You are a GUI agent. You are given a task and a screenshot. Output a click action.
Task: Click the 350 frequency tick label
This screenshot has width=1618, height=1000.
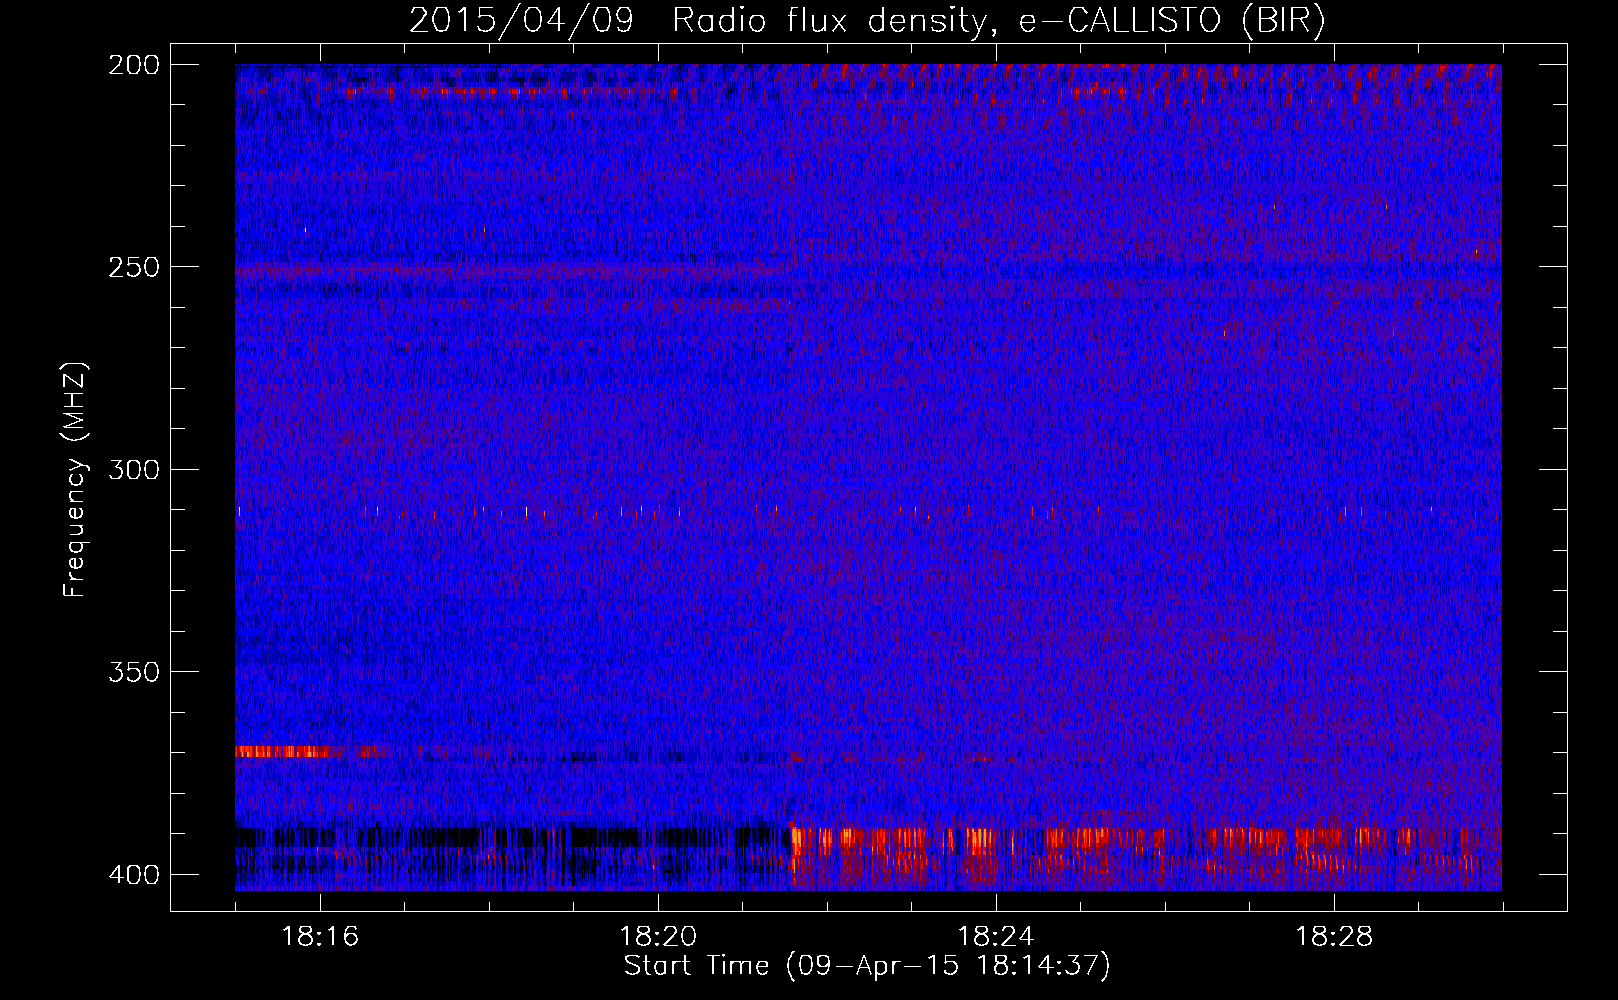(134, 671)
